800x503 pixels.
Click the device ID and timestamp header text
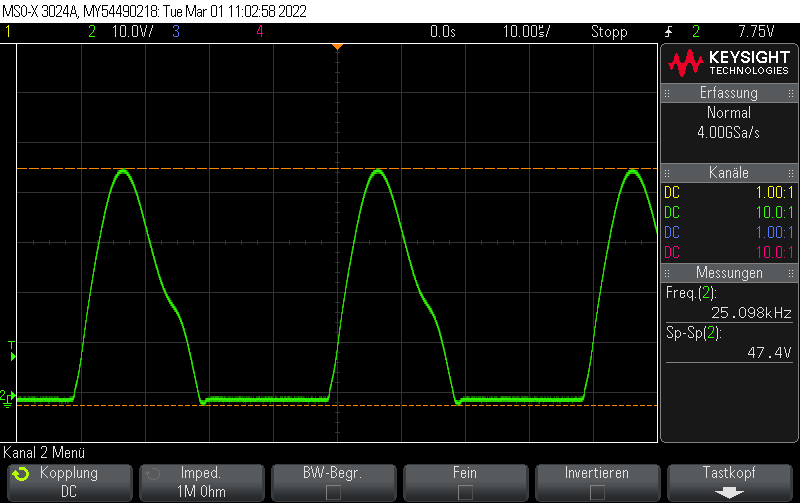click(155, 11)
